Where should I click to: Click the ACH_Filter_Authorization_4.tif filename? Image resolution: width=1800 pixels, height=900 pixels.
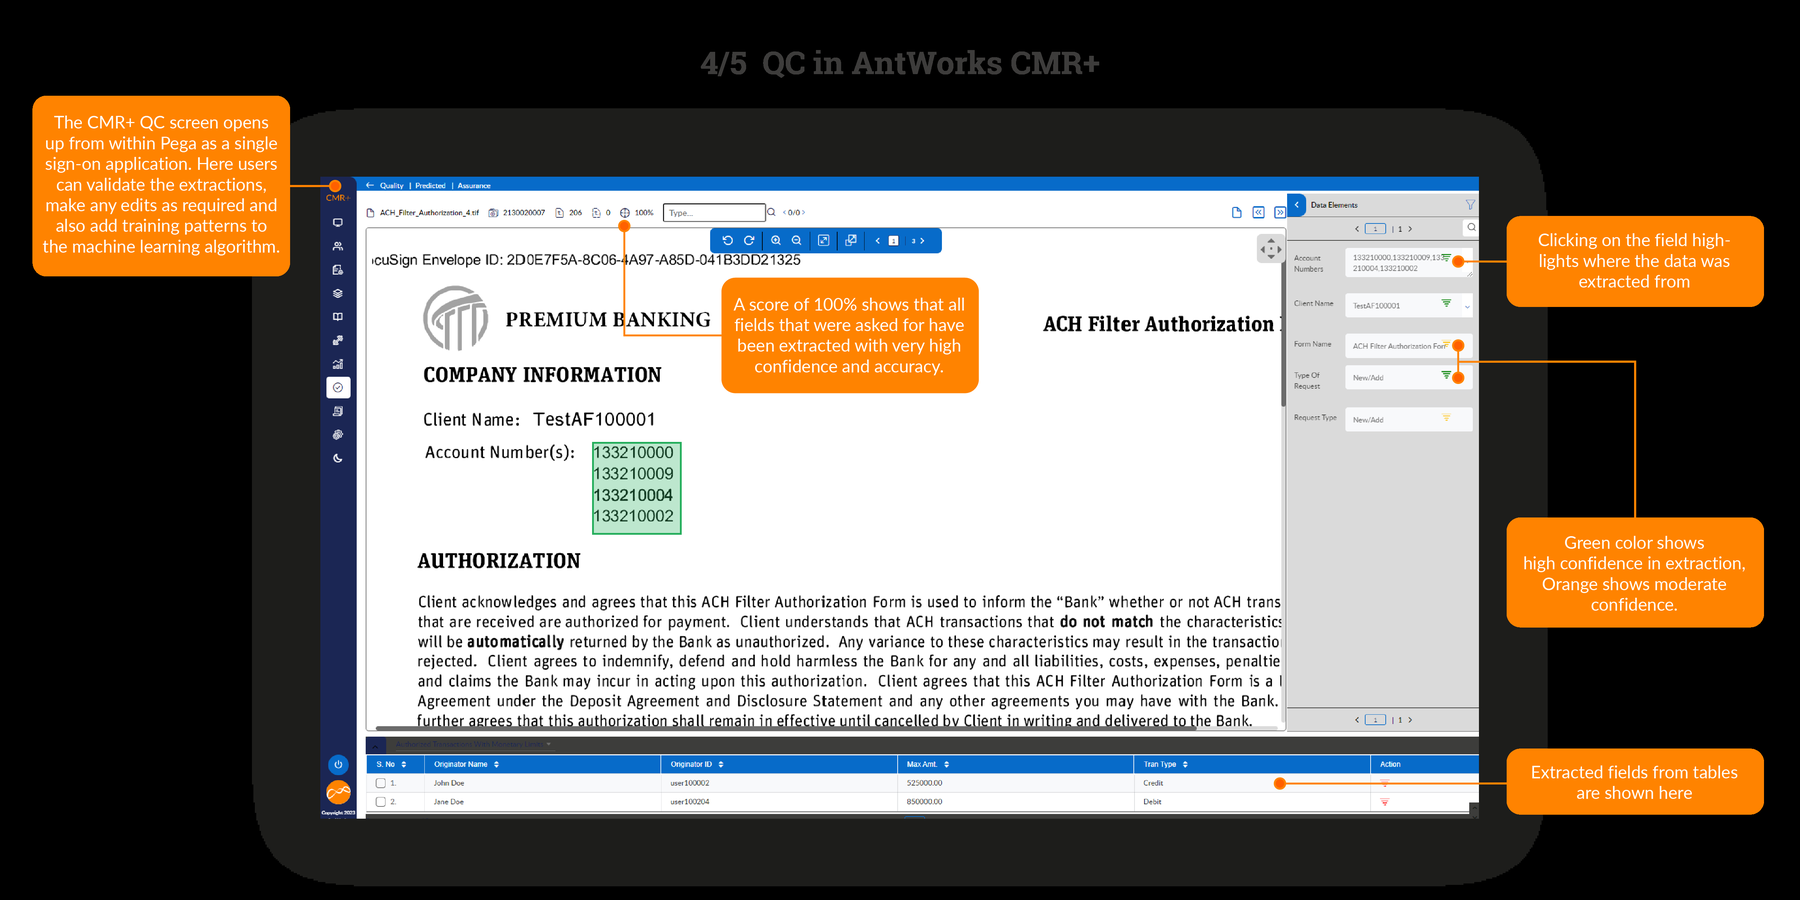click(429, 212)
